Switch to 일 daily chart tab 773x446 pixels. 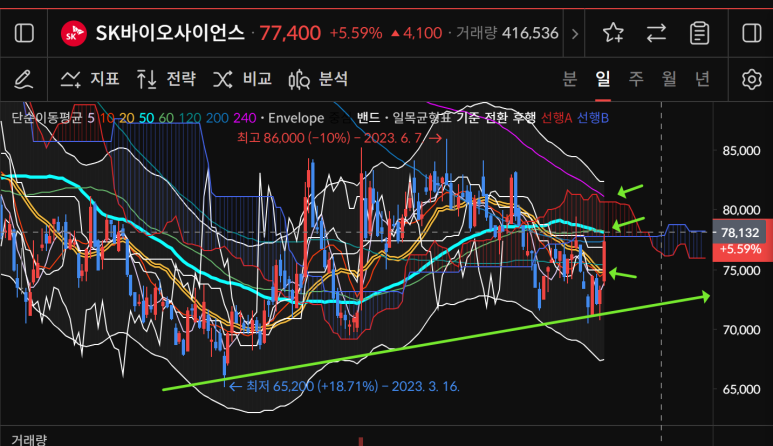(x=603, y=79)
